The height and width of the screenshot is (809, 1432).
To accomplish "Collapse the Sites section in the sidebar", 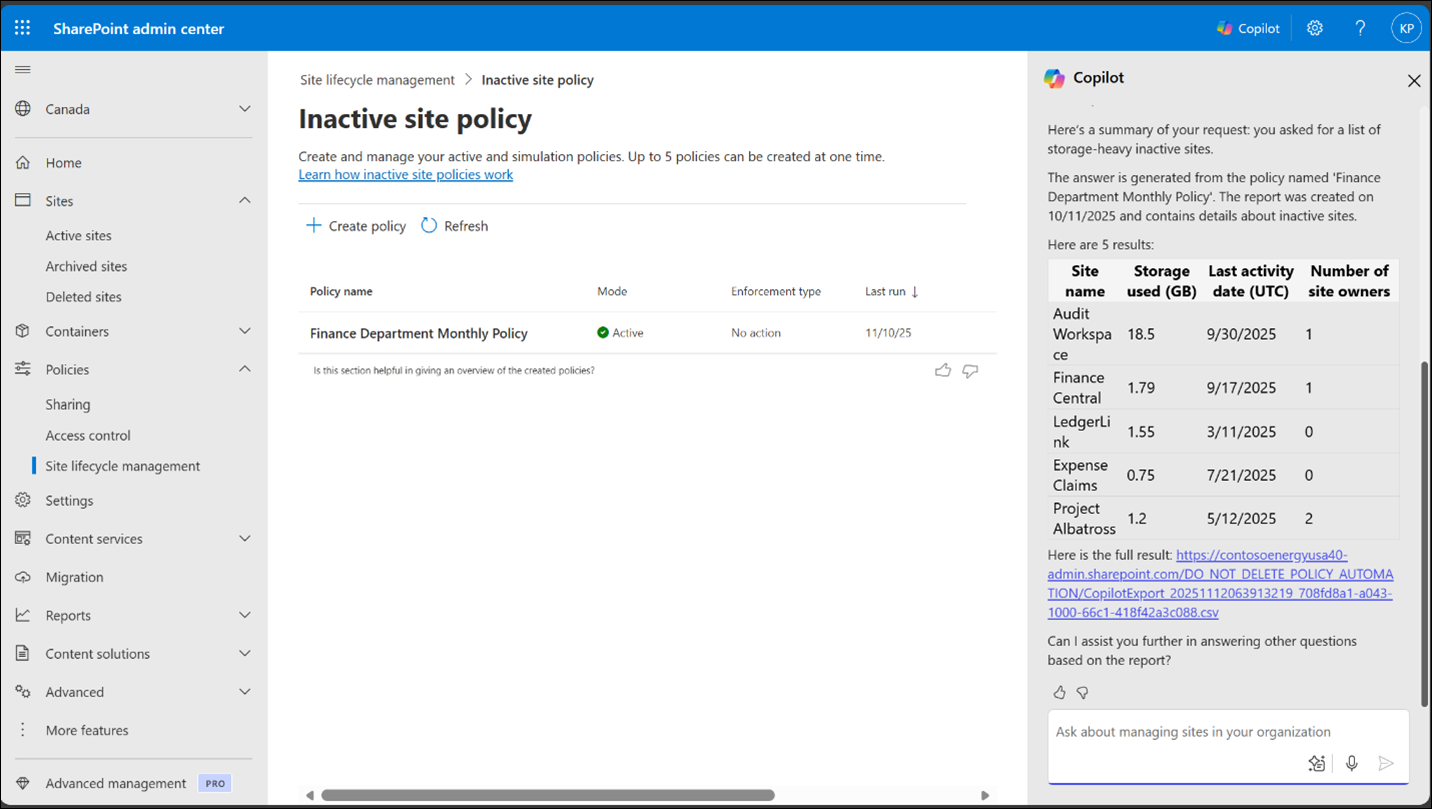I will (245, 200).
